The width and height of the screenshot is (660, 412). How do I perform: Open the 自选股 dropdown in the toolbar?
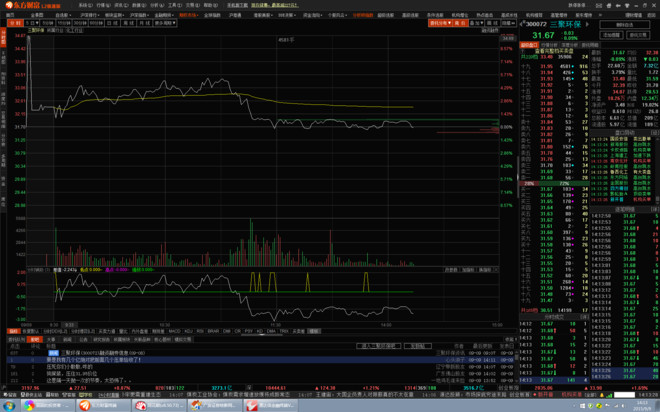coord(63,15)
